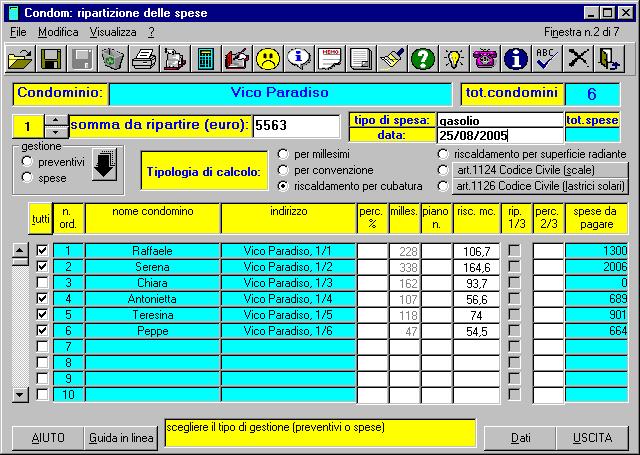Click the printer icon in toolbar

144,59
